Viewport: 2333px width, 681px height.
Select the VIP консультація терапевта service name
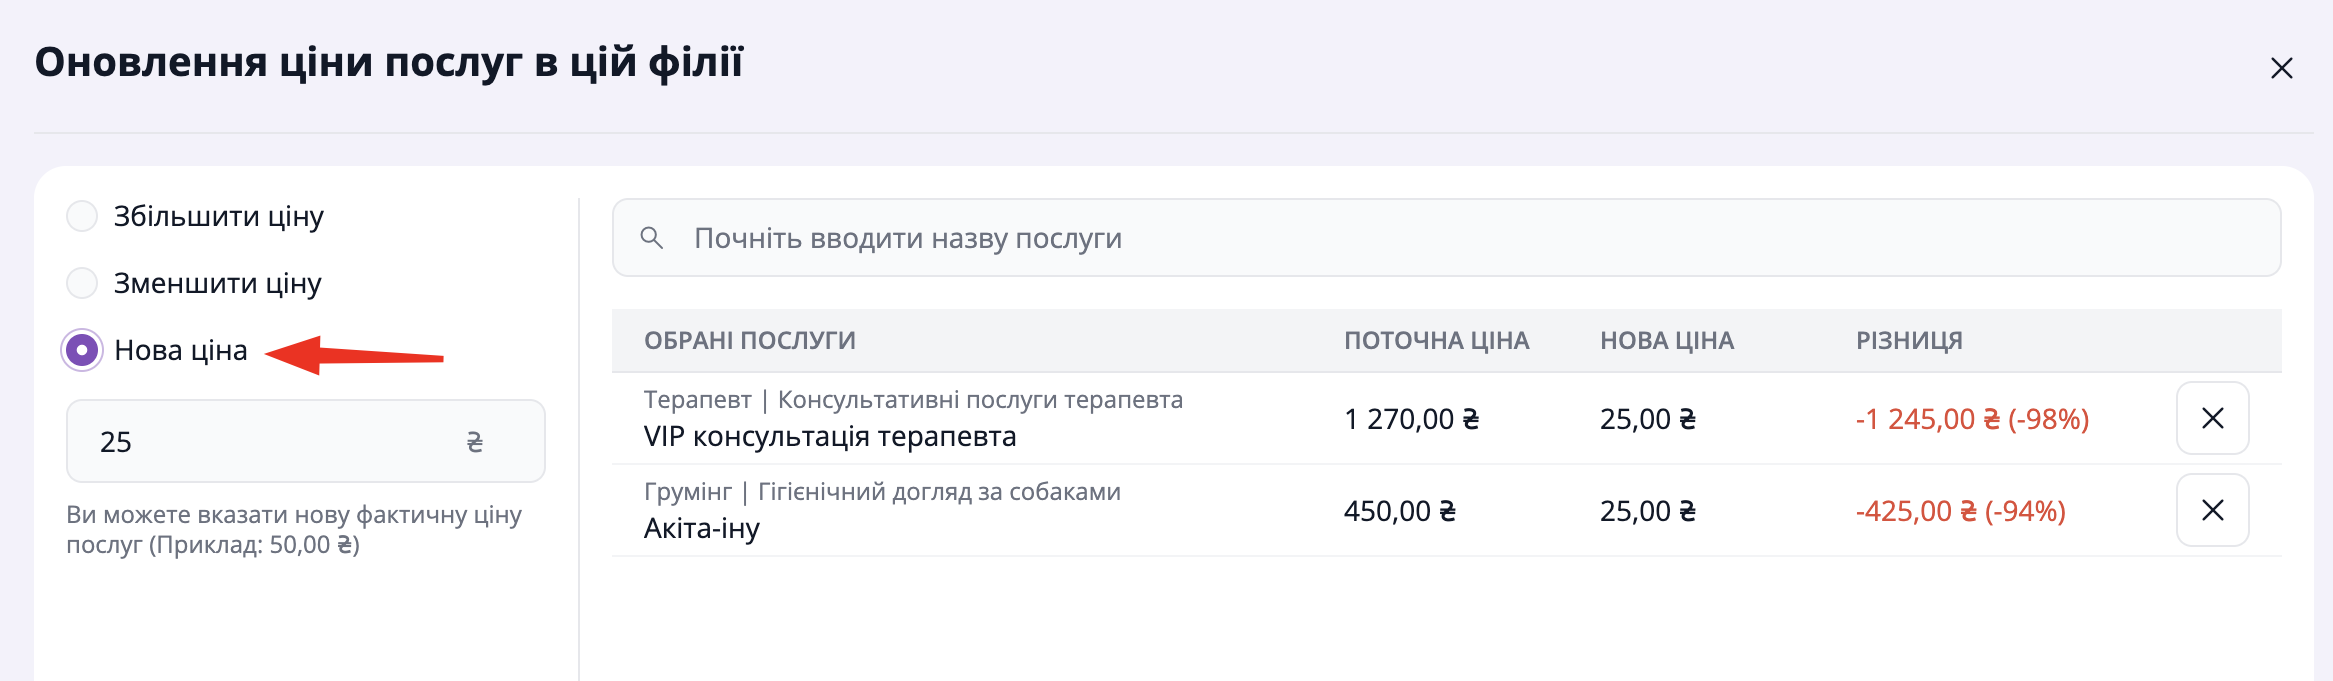(830, 437)
